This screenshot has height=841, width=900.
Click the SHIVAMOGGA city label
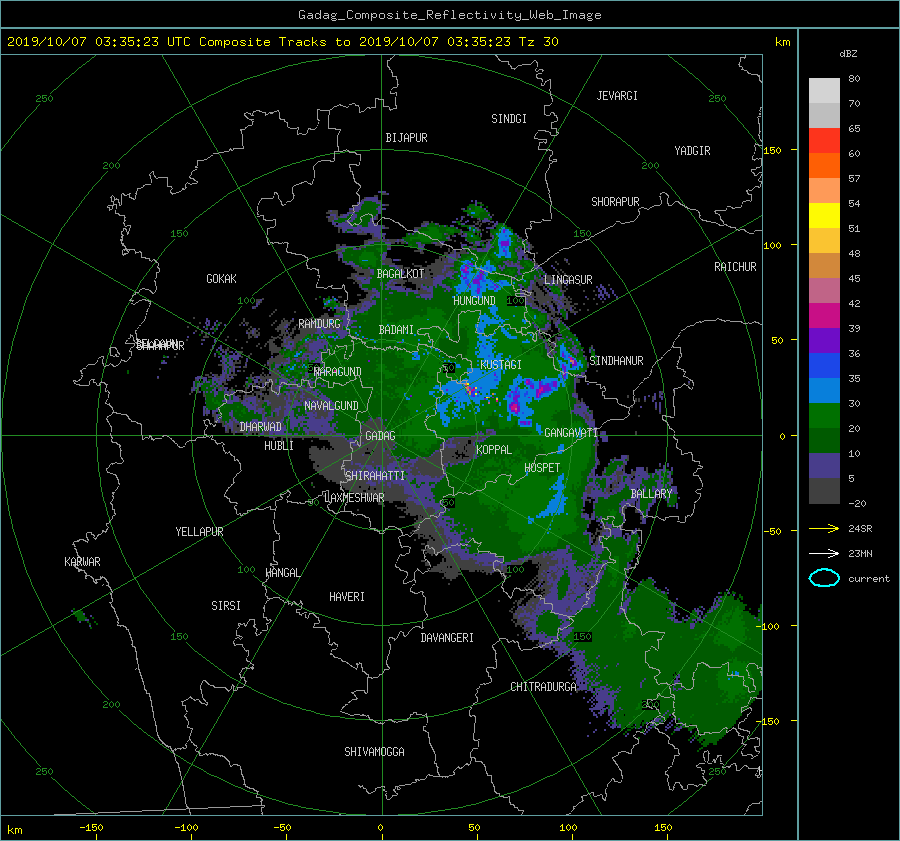click(x=374, y=752)
